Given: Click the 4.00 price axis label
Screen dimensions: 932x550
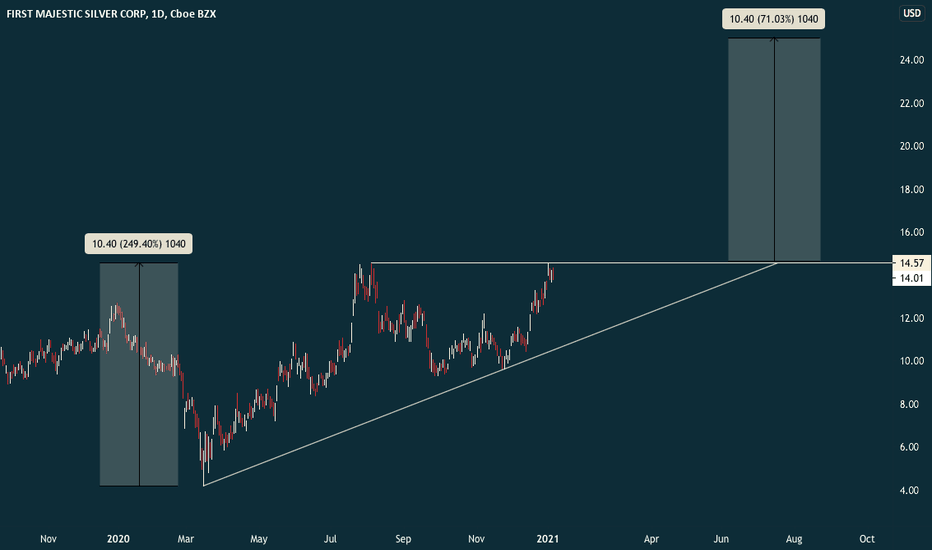Looking at the screenshot, I should tap(909, 491).
